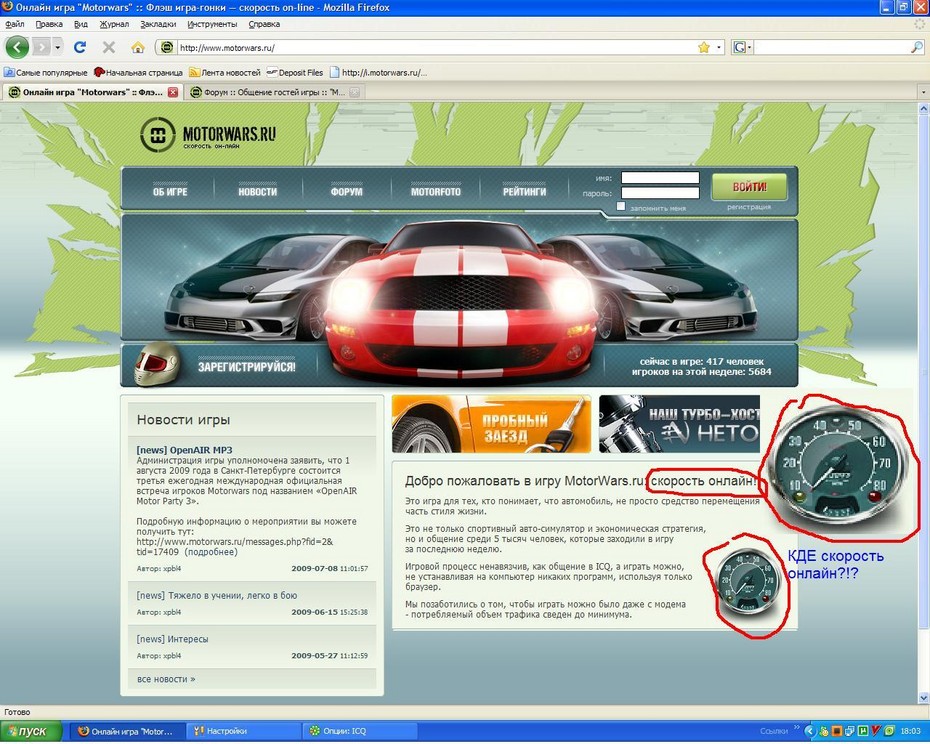The image size is (930, 744).
Task: Focus the имя username field
Action: coord(660,177)
